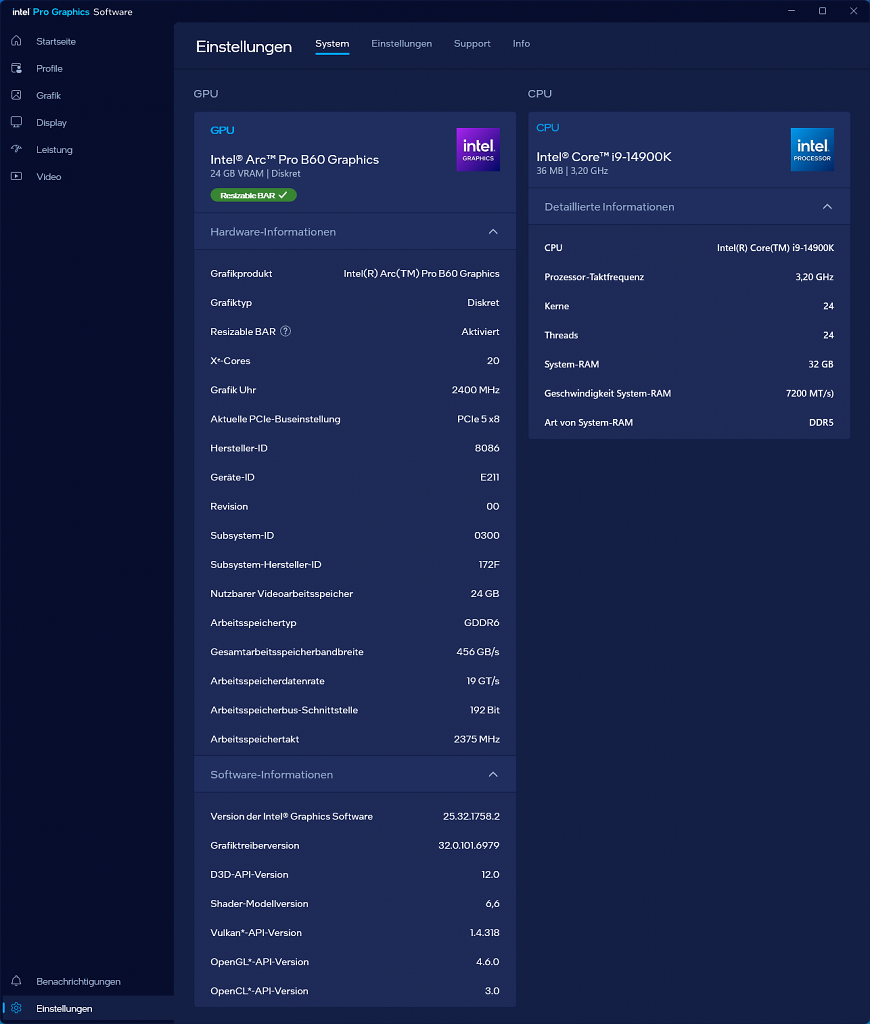Click the memory bandwidth value 456 GB/s

click(x=478, y=652)
